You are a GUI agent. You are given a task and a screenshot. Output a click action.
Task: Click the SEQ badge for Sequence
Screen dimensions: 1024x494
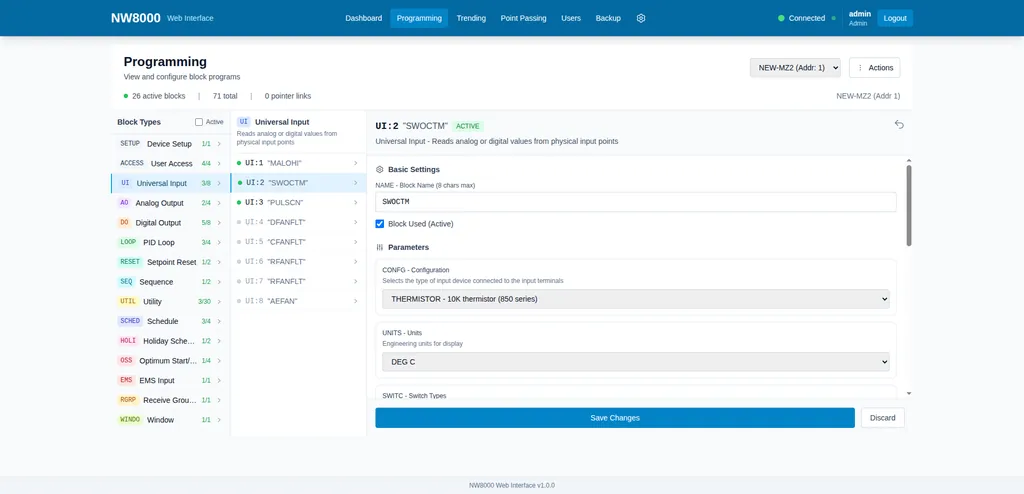tap(127, 282)
